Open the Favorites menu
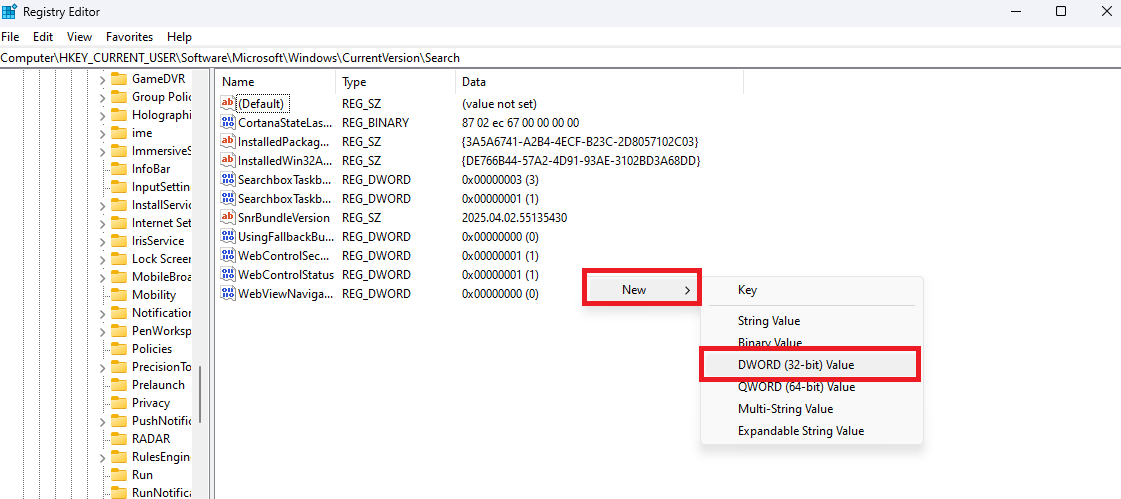This screenshot has height=499, width=1121. [129, 37]
